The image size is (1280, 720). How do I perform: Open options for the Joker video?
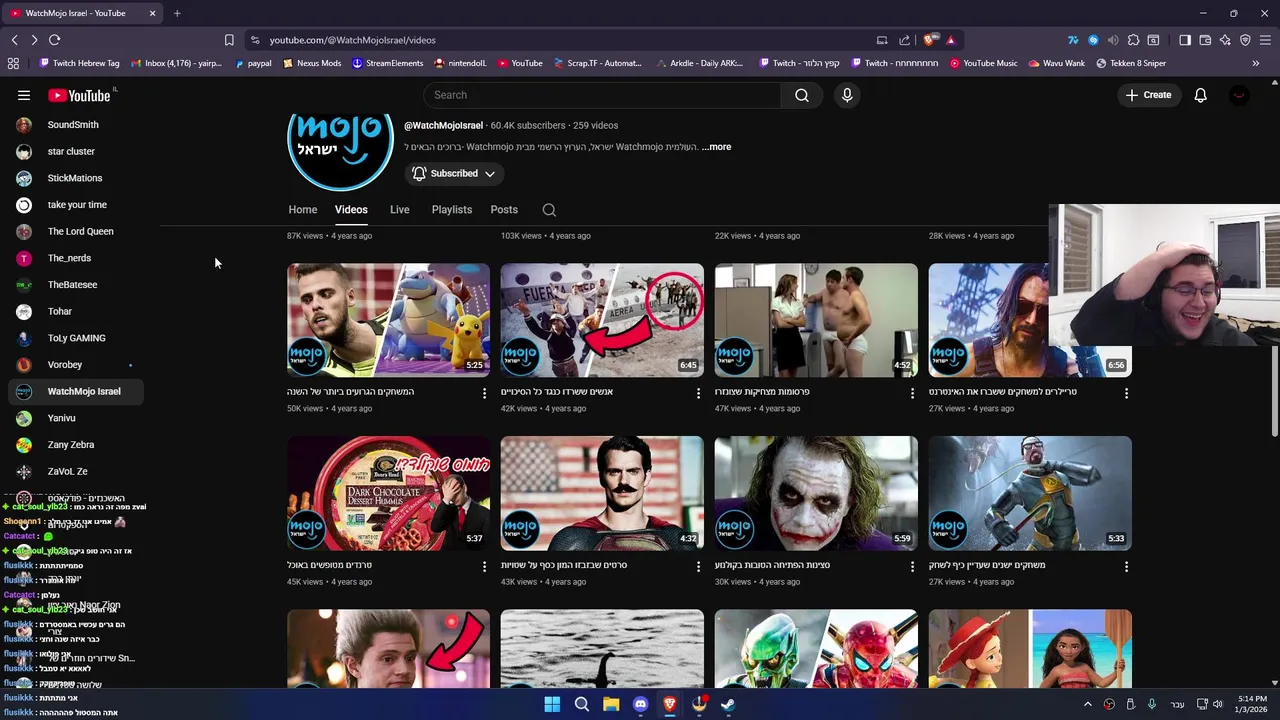click(x=912, y=566)
